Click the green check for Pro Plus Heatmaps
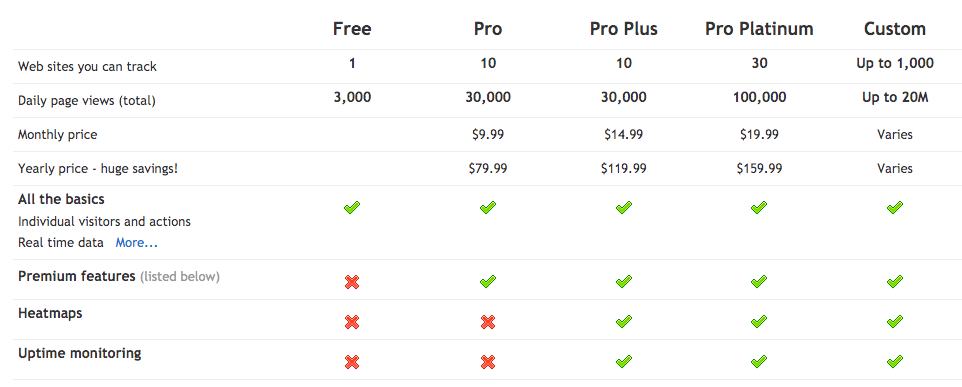The width and height of the screenshot is (962, 387). (623, 321)
